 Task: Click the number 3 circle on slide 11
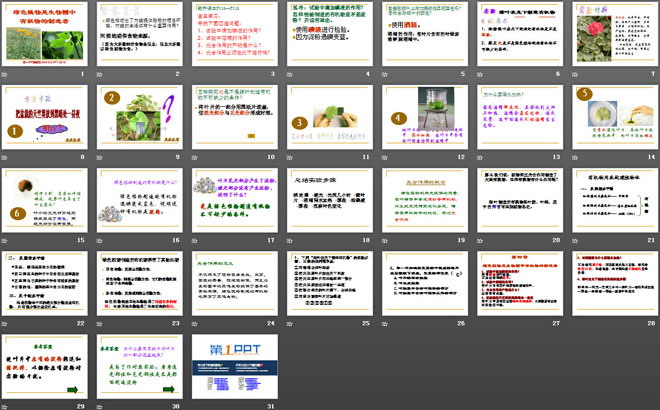(298, 122)
